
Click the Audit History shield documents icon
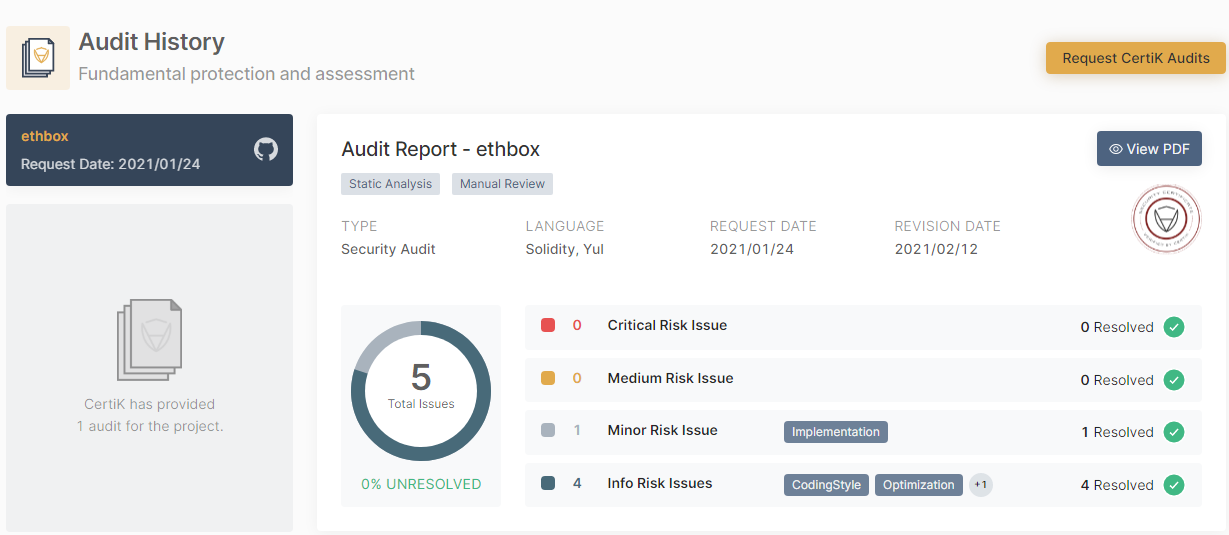(38, 58)
